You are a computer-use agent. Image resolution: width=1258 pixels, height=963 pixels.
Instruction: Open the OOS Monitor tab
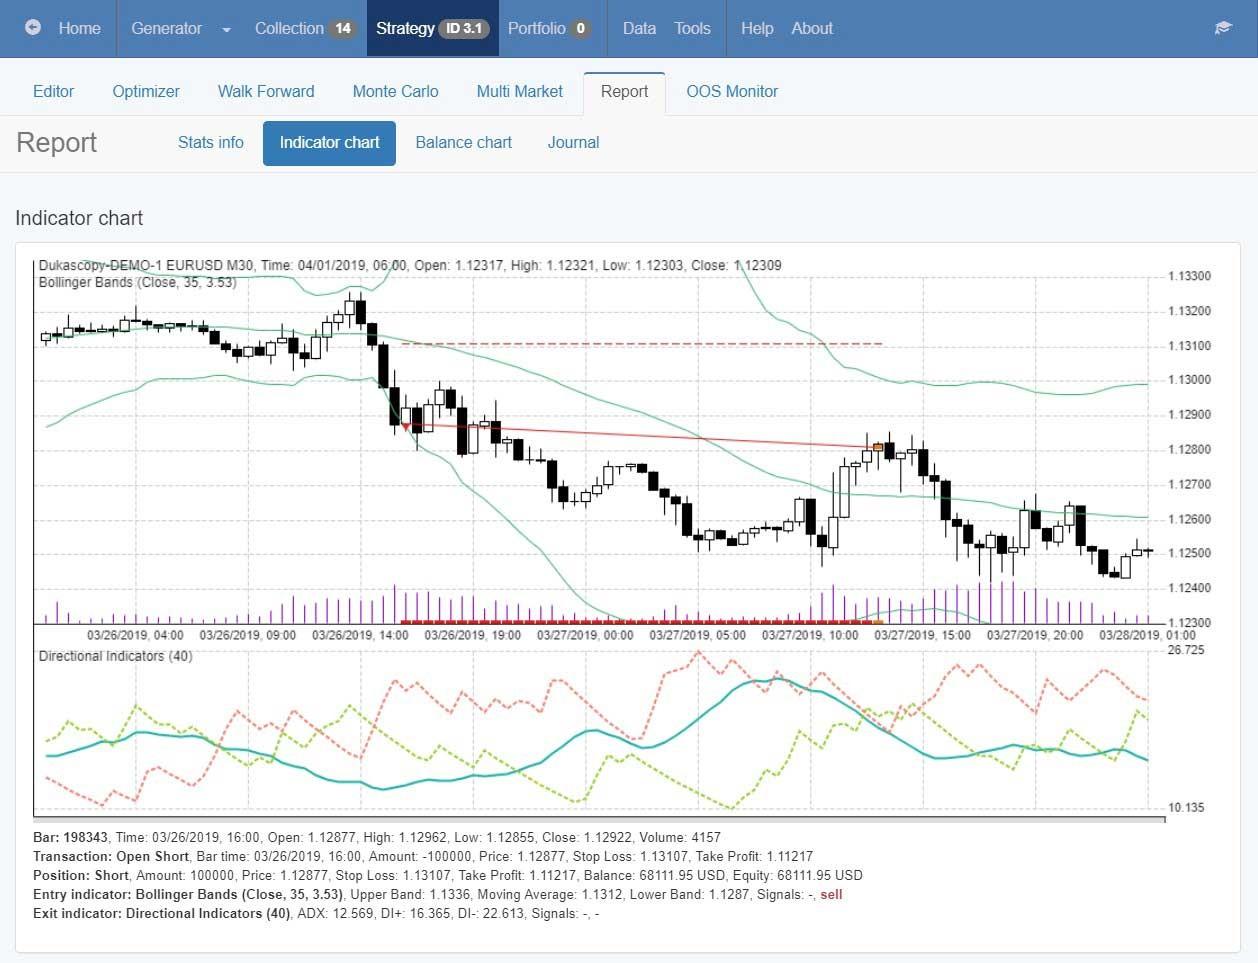click(x=732, y=91)
